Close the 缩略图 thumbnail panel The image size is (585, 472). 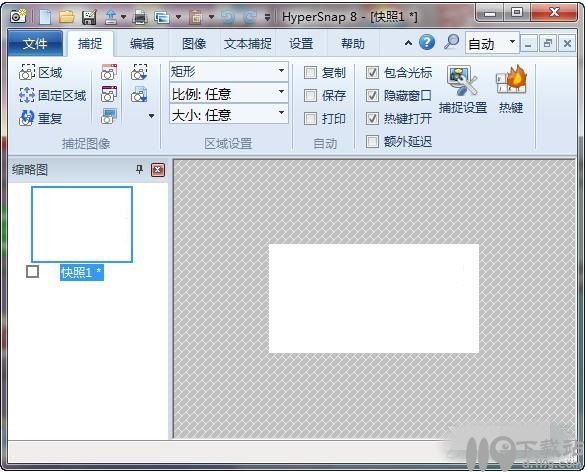click(x=158, y=170)
